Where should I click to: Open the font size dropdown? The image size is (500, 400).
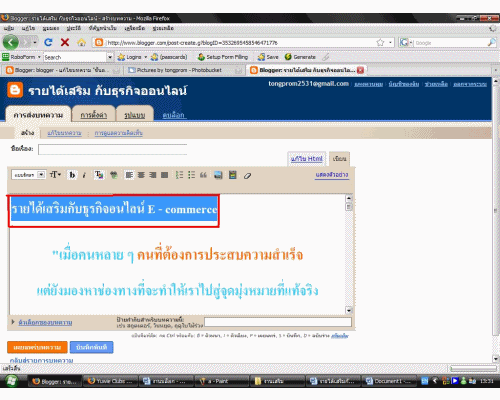pyautogui.click(x=55, y=175)
